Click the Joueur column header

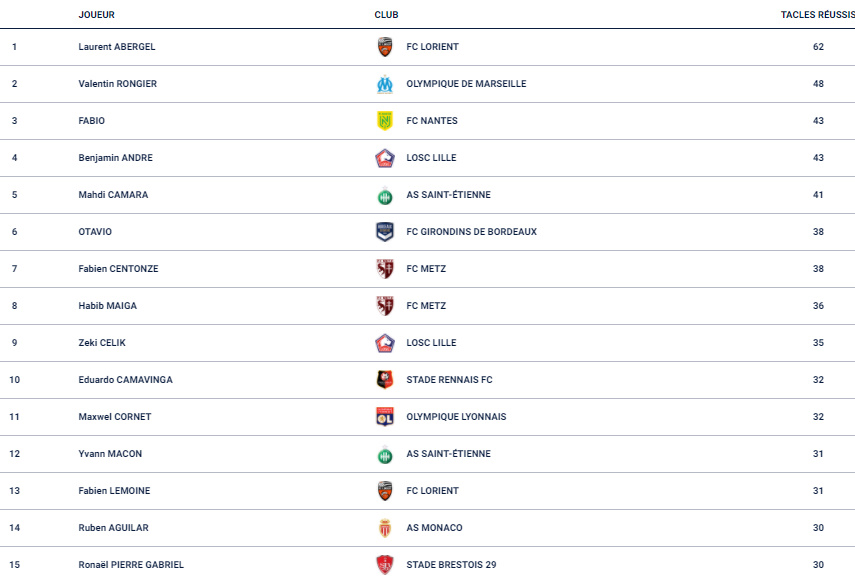97,15
